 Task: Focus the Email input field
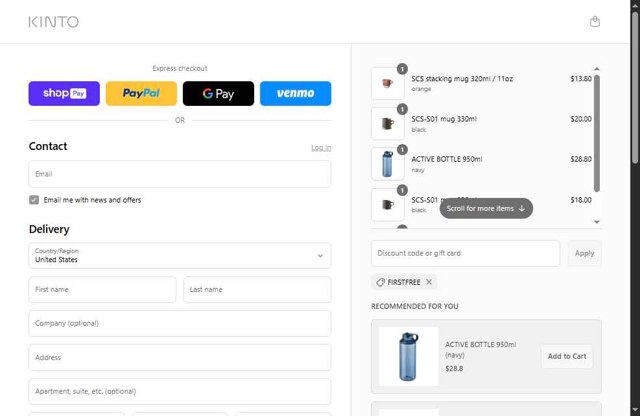180,174
